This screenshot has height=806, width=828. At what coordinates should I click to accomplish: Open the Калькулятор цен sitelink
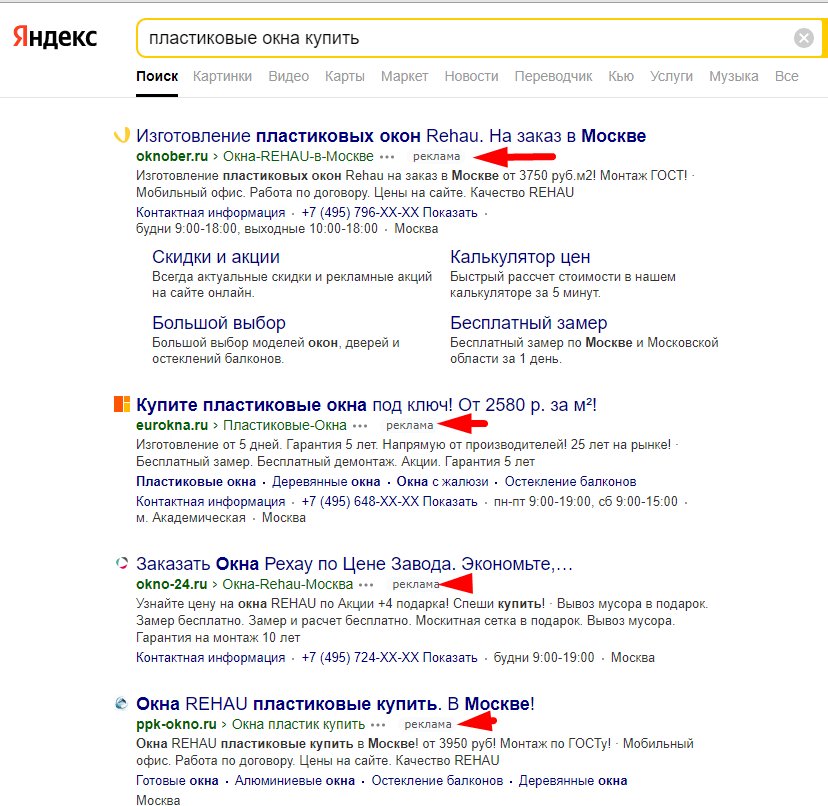[520, 257]
